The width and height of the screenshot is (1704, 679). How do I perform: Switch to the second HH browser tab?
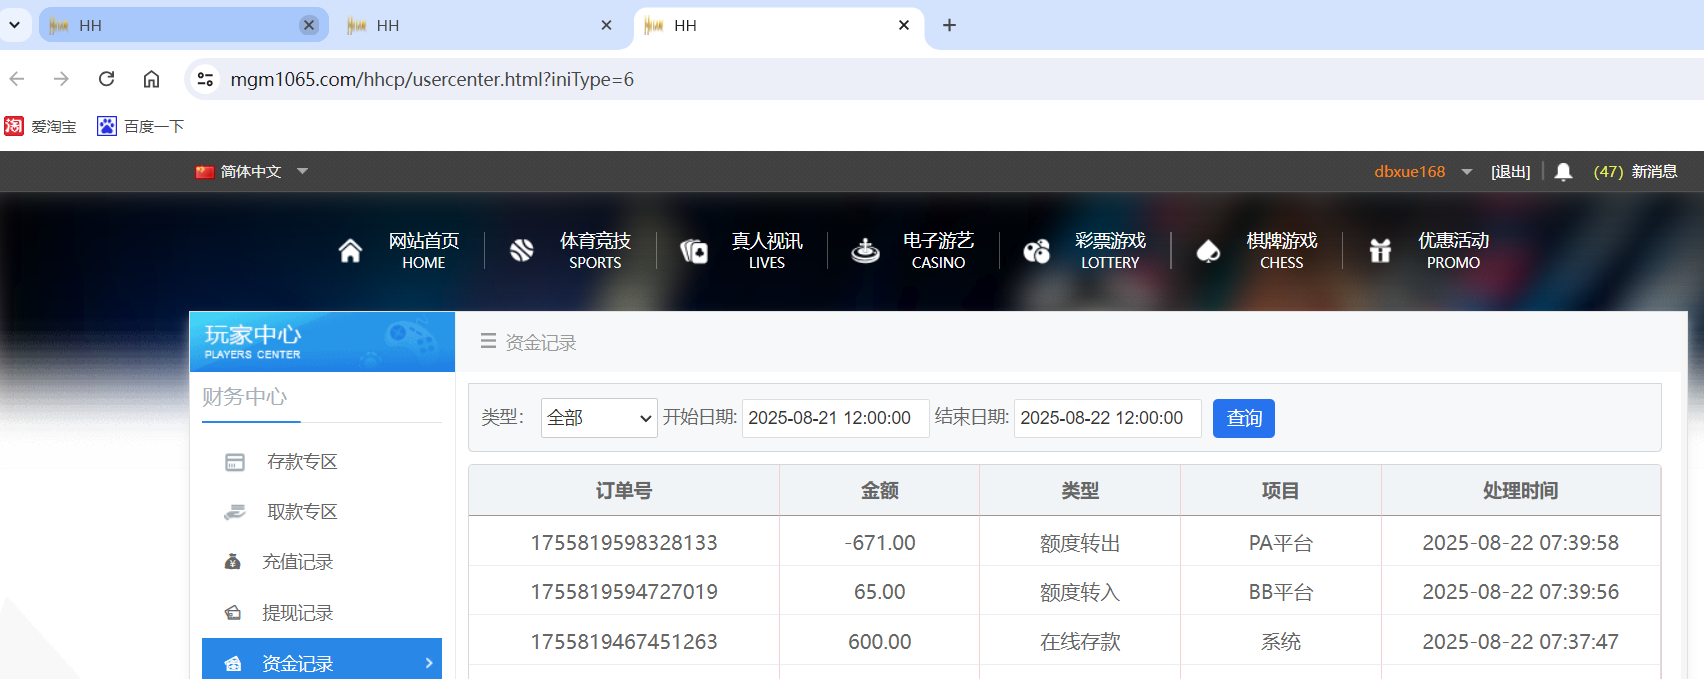(470, 25)
